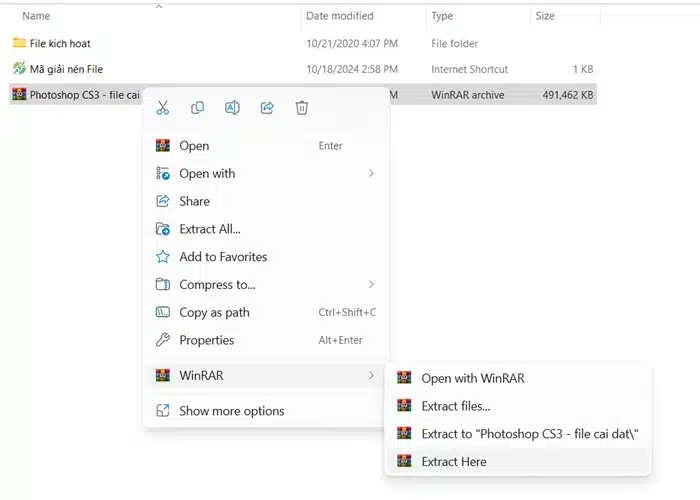Click the Copy icon in context menu
Image resolution: width=700 pixels, height=500 pixels.
coord(198,108)
